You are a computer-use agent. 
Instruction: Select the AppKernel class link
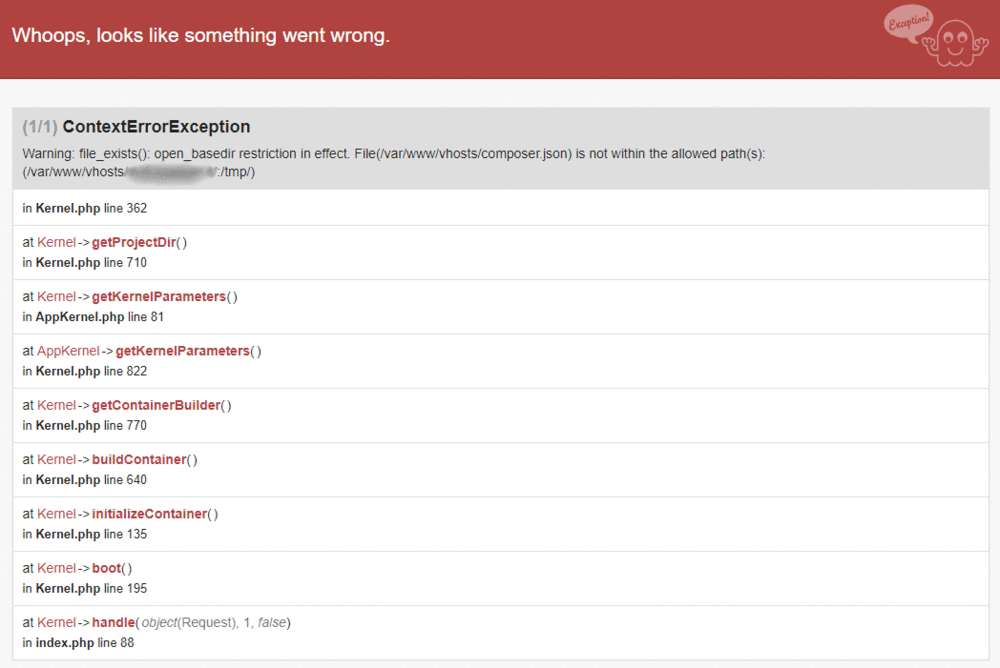(x=68, y=351)
